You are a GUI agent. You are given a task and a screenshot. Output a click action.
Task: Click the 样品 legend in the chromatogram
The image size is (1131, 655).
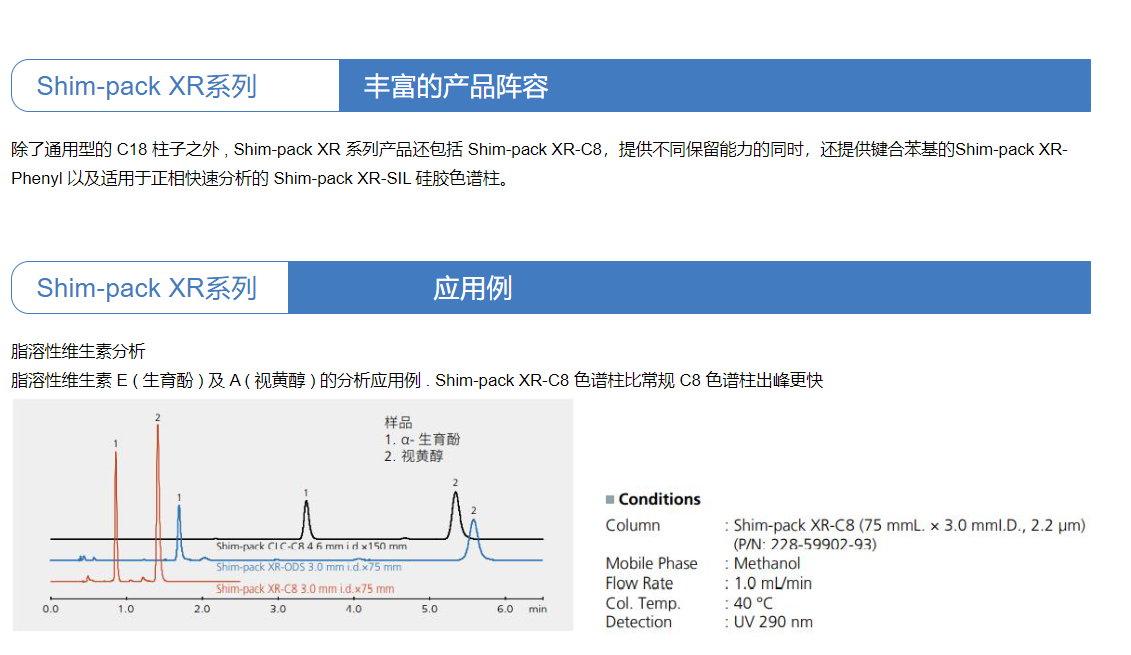[398, 423]
